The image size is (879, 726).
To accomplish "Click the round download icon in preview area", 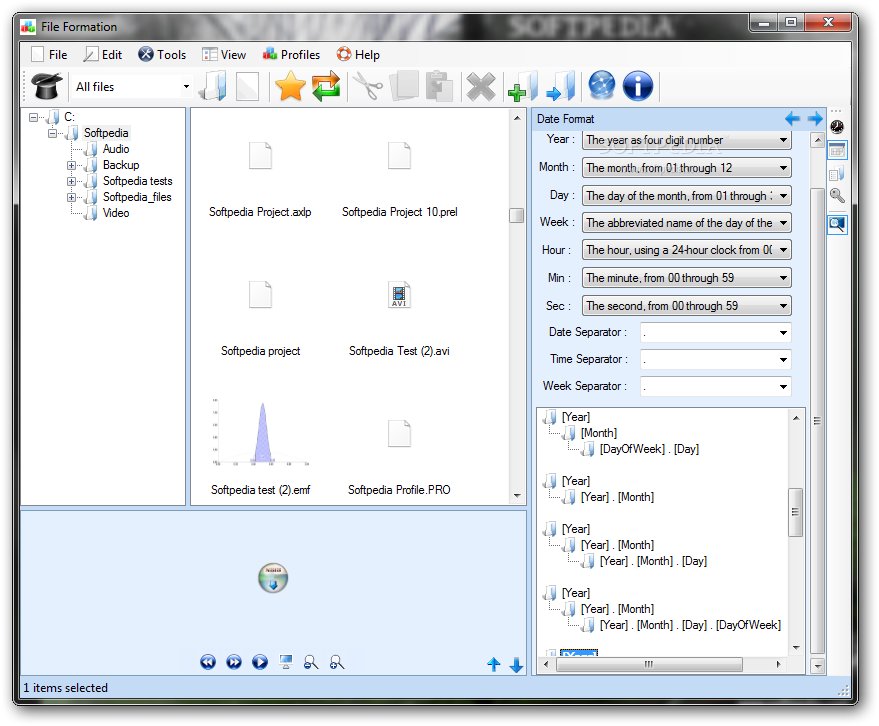I will tap(273, 578).
